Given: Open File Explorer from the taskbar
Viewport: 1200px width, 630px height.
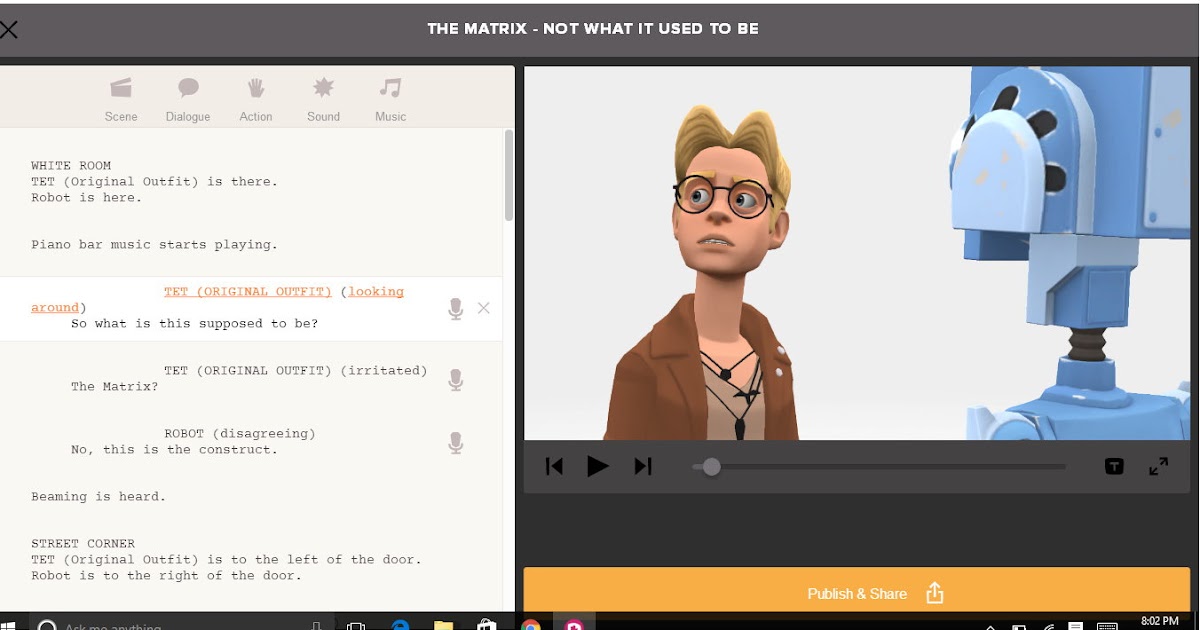Looking at the screenshot, I should click(x=444, y=625).
